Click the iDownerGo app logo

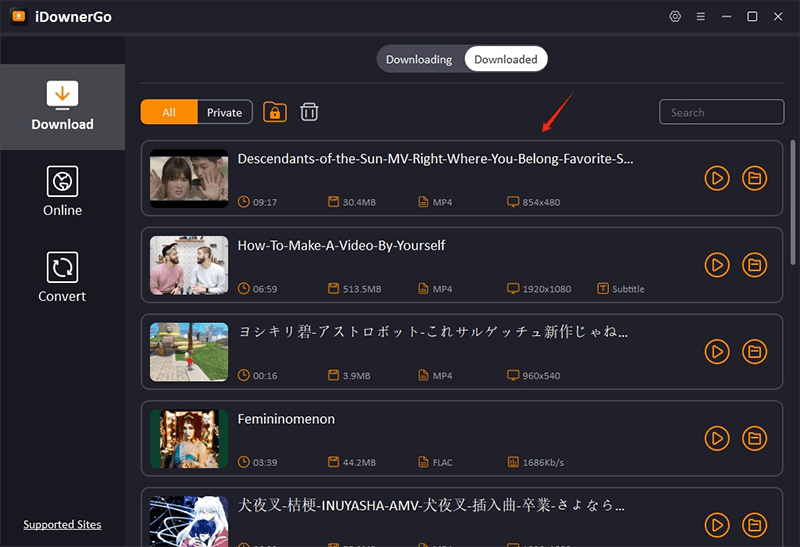click(19, 16)
